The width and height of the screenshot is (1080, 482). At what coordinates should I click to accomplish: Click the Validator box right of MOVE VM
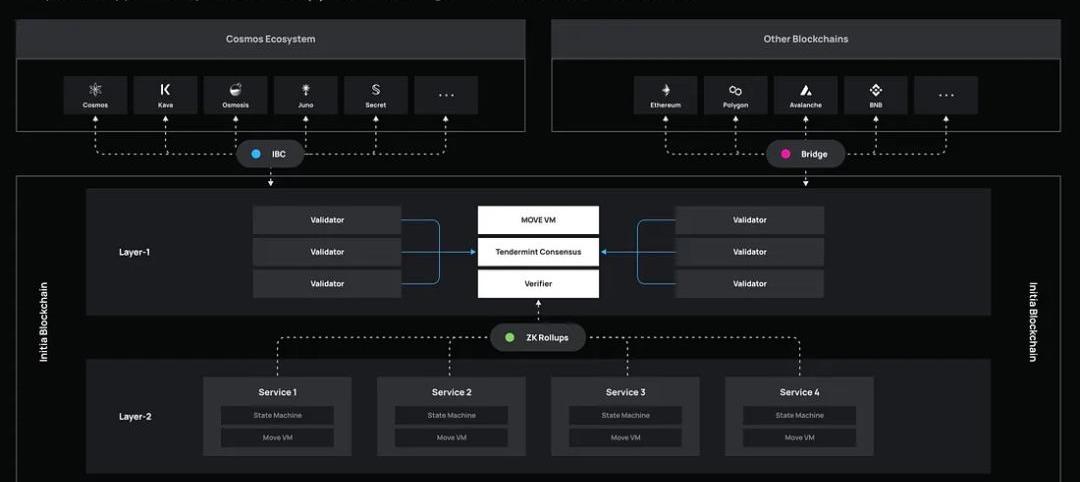[749, 220]
